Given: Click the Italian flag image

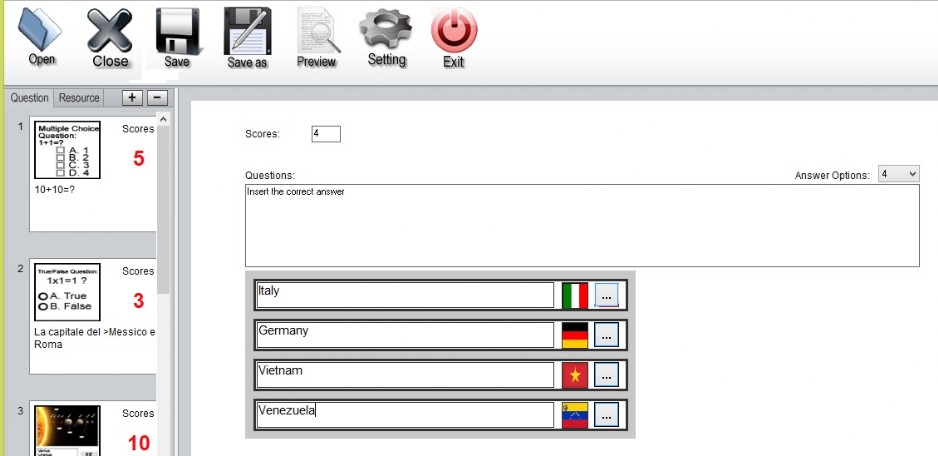Looking at the screenshot, I should click(x=575, y=296).
